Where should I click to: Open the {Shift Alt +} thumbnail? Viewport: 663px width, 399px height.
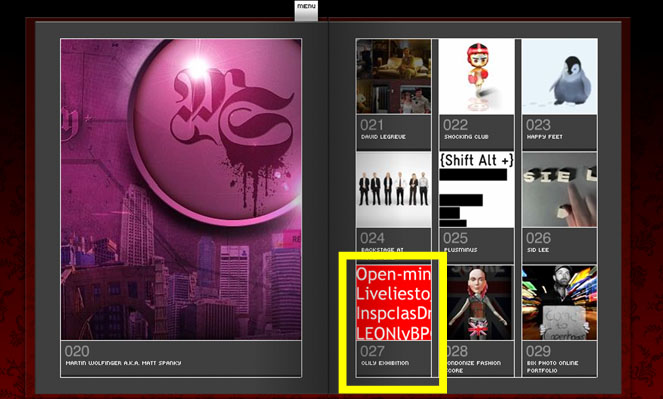tap(477, 189)
